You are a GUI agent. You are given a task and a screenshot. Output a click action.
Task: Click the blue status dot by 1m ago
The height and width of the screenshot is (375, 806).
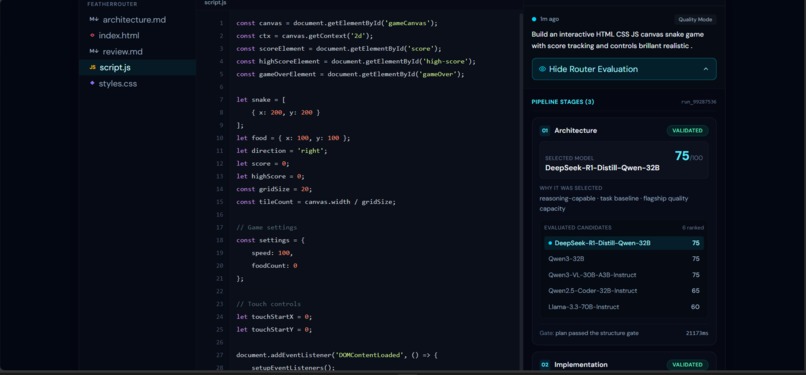[x=534, y=19]
